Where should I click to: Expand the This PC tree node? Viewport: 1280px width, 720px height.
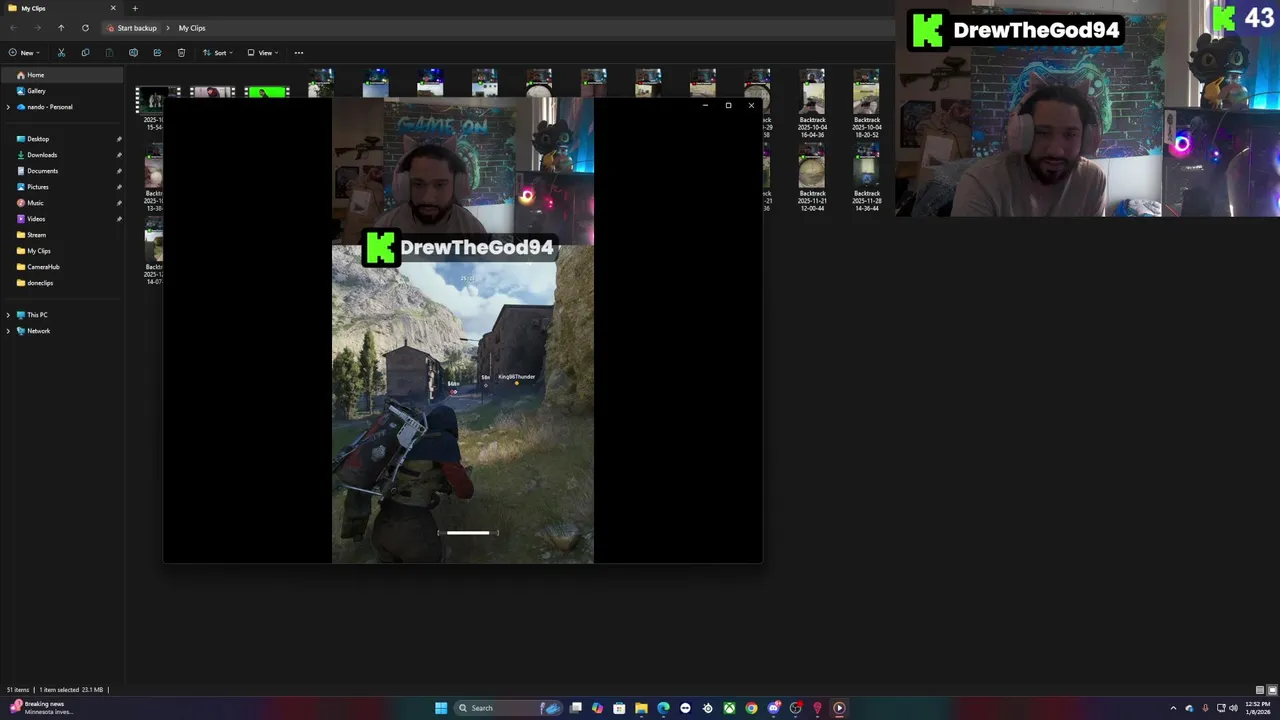coord(8,315)
